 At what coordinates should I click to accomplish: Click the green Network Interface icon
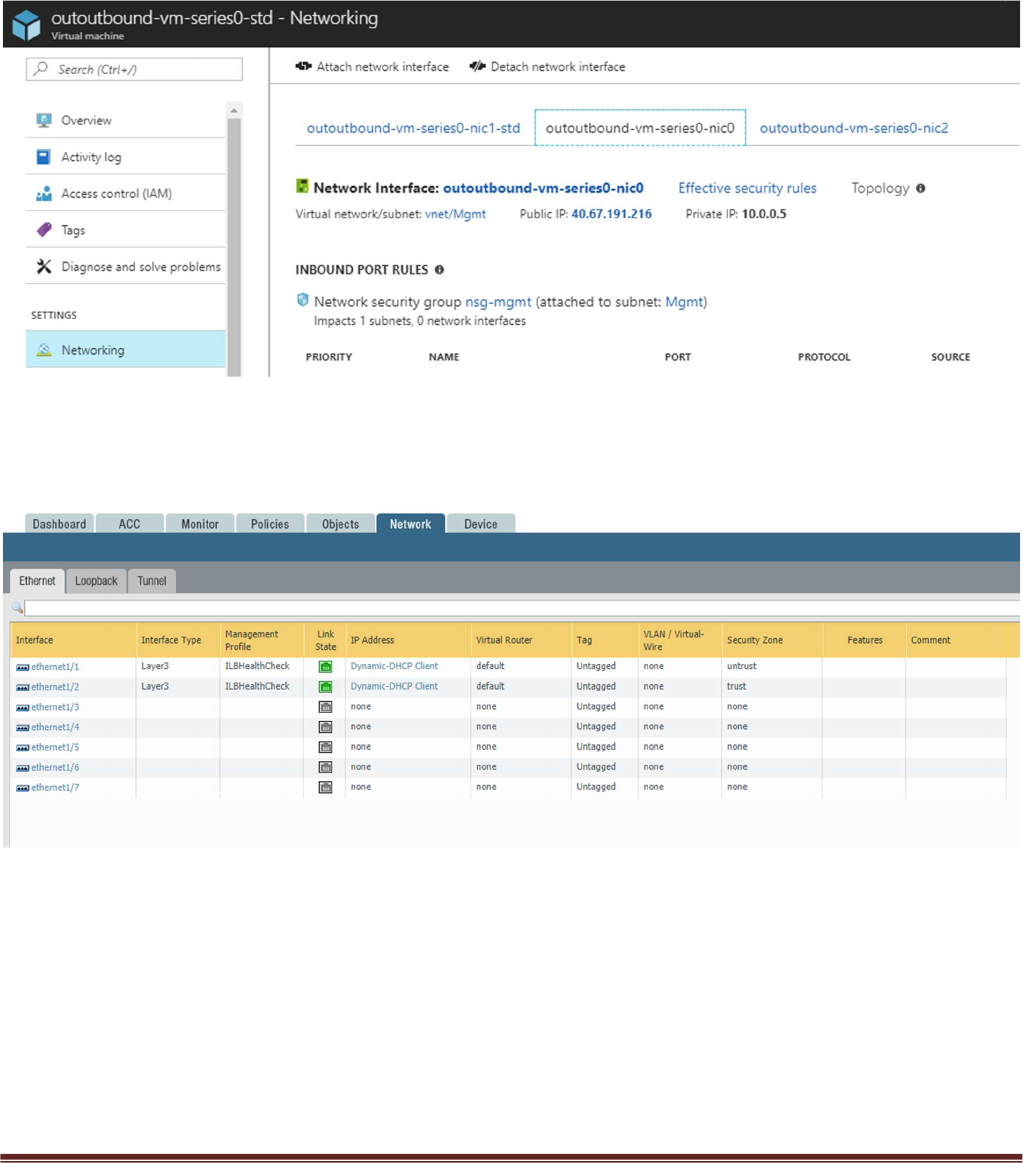click(x=302, y=186)
